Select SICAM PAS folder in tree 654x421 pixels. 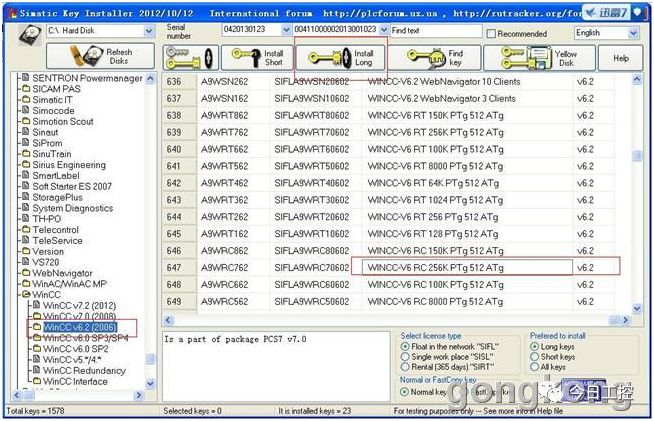(56, 89)
